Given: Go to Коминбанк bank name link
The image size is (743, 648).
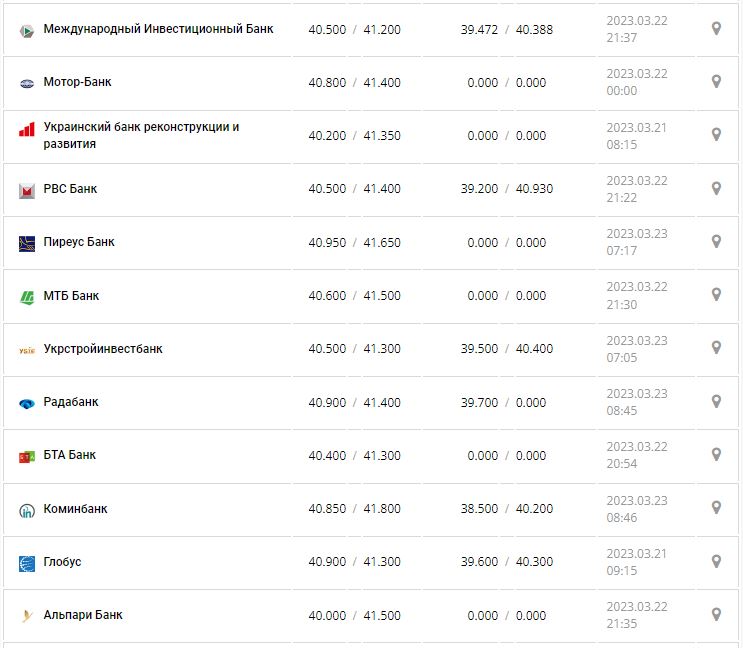Looking at the screenshot, I should pyautogui.click(x=75, y=509).
